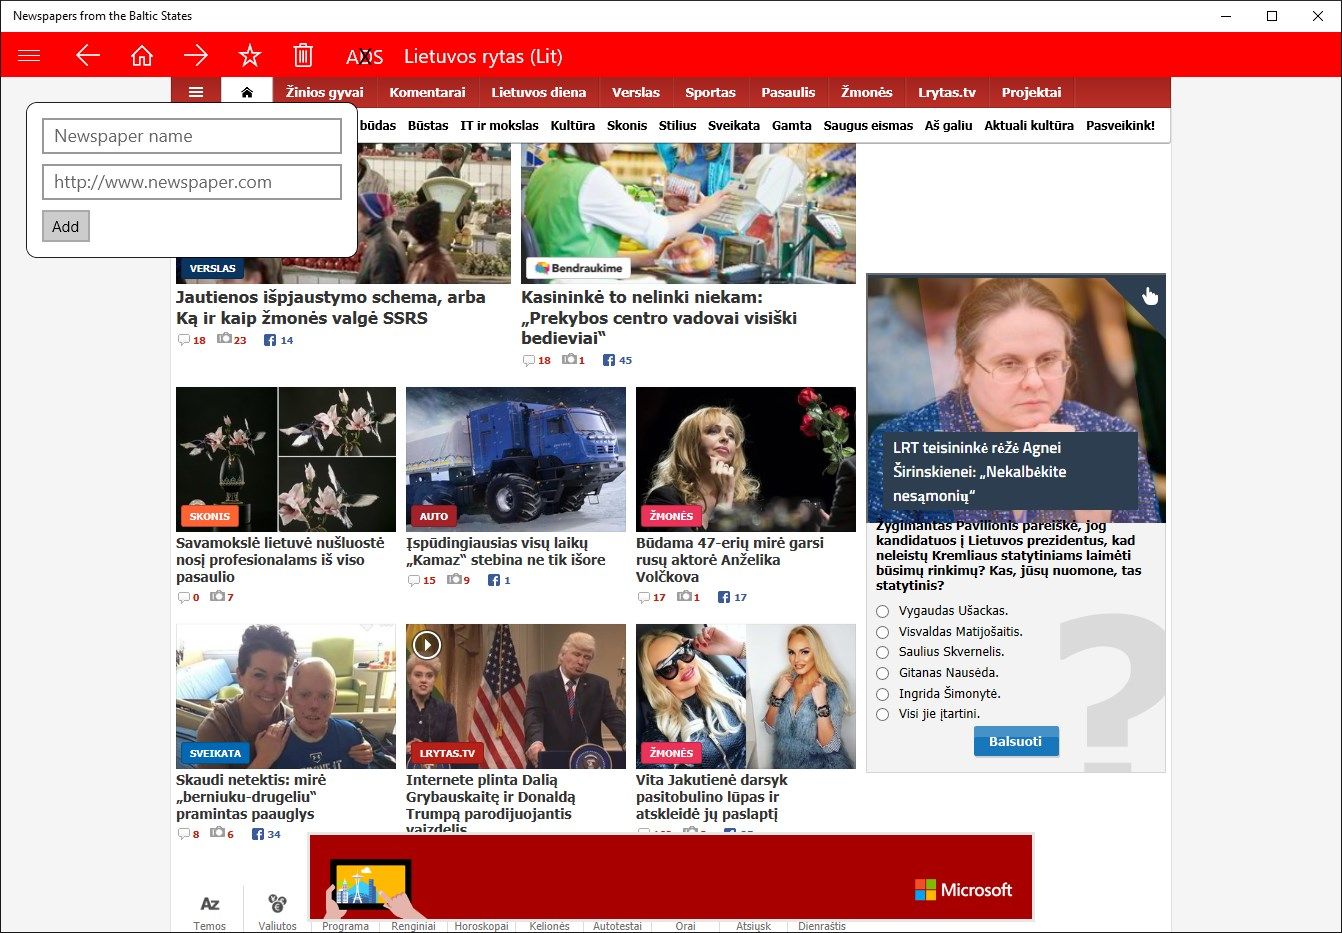The height and width of the screenshot is (933, 1342).
Task: Click the Bendraukime badge on cashier photo
Action: pyautogui.click(x=579, y=268)
